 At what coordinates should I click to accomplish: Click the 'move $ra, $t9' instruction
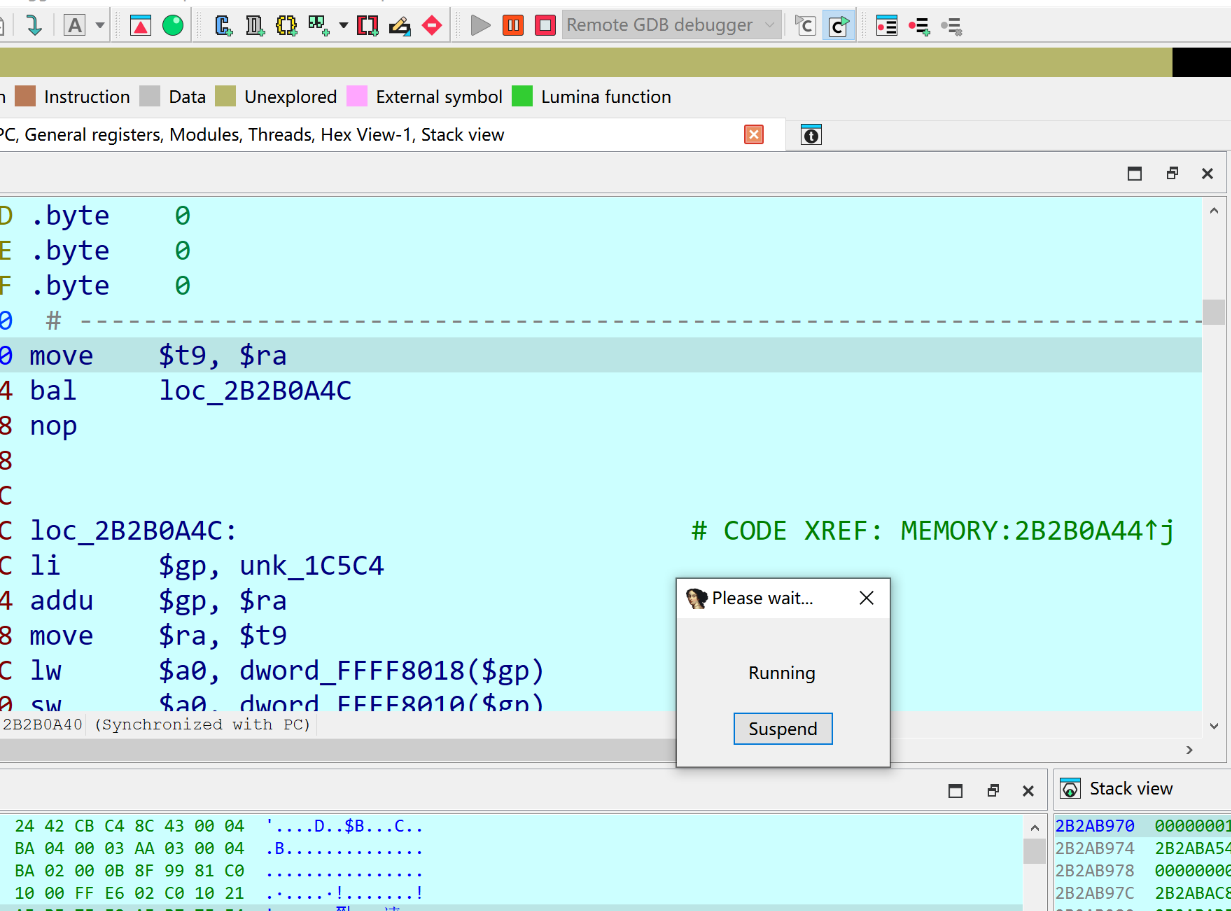pos(158,636)
